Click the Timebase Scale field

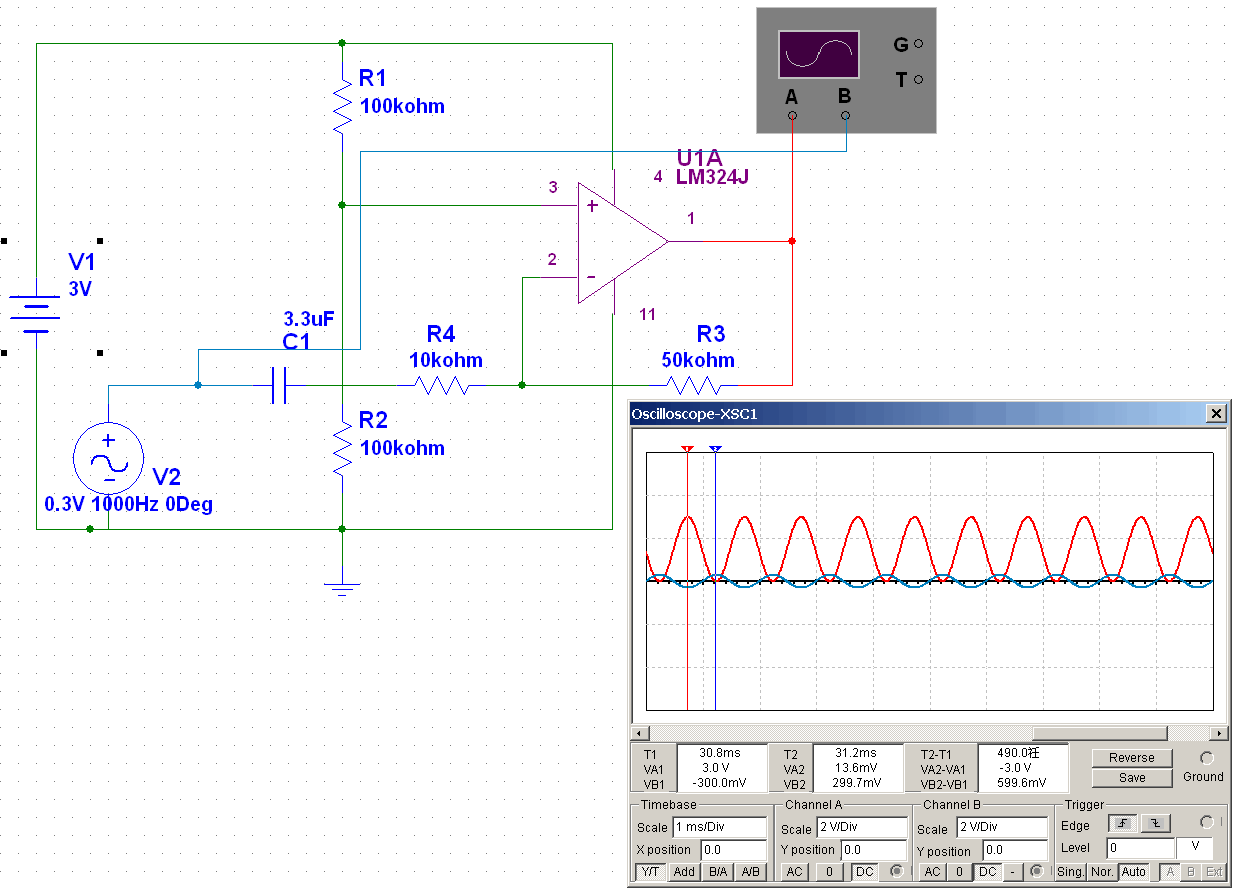point(720,828)
